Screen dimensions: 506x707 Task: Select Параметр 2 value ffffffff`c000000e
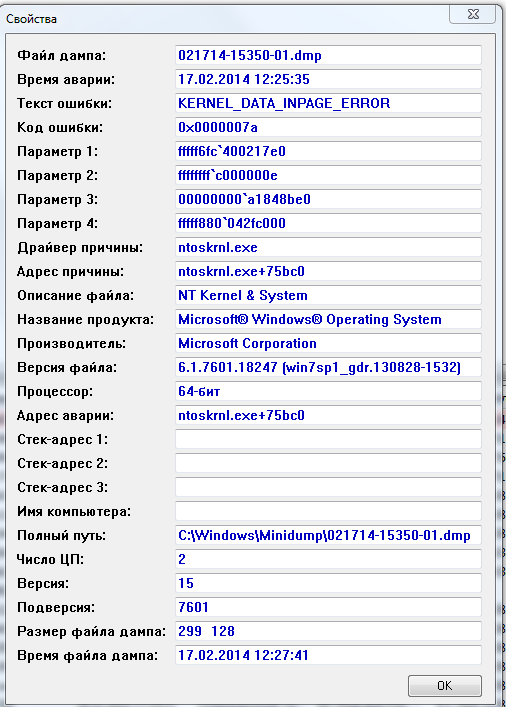328,175
